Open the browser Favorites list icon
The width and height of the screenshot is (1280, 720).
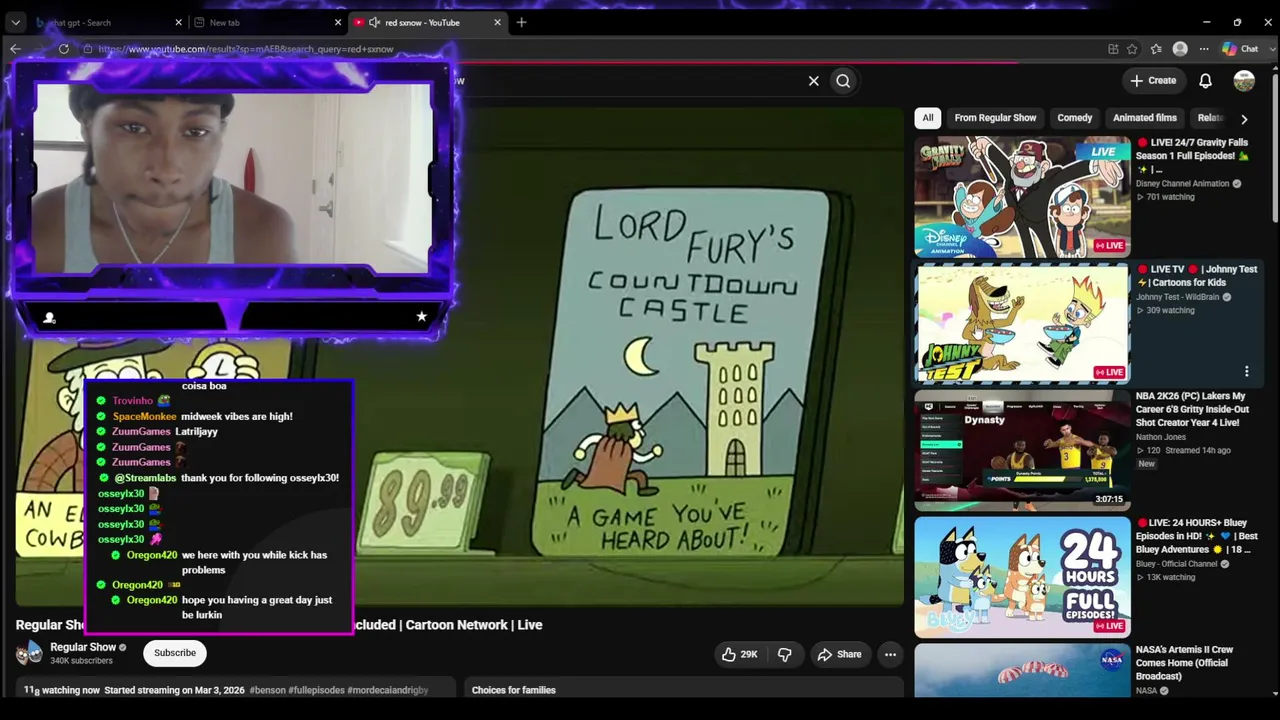pyautogui.click(x=1156, y=49)
